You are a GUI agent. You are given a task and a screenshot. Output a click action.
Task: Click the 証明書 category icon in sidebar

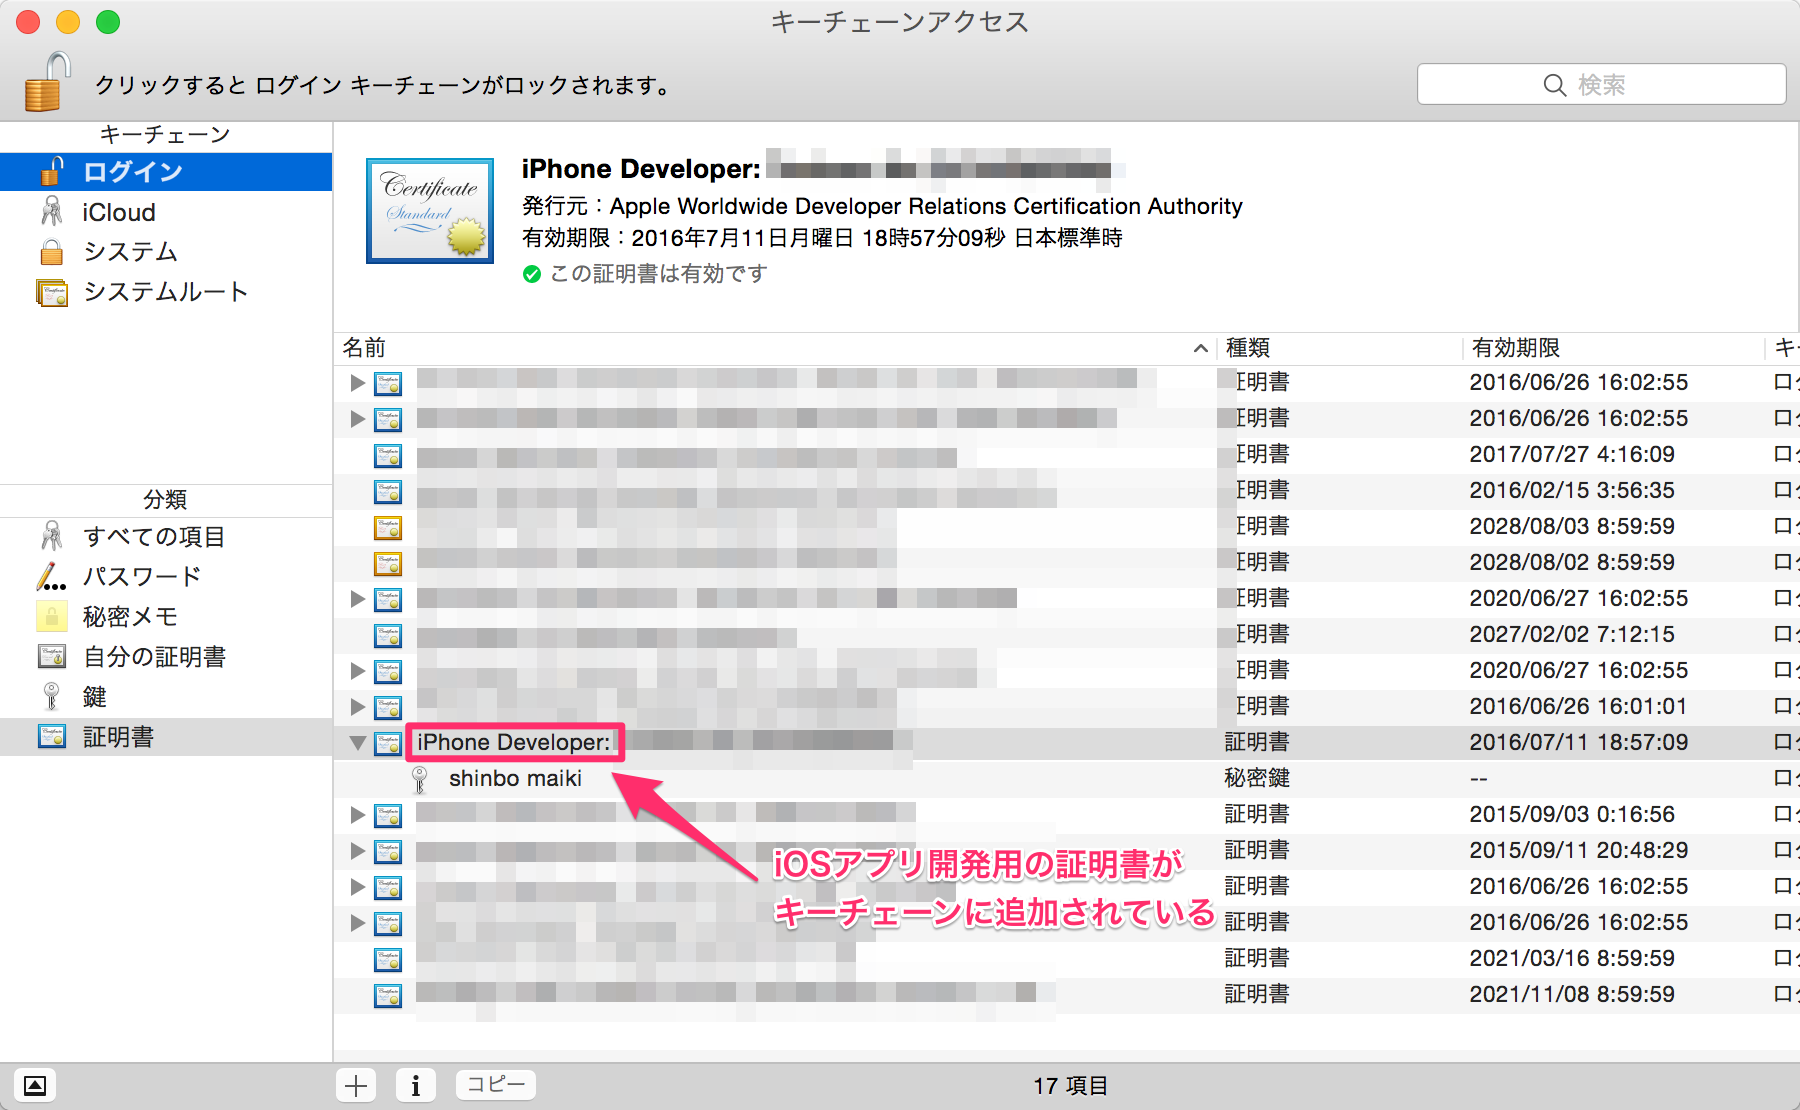click(52, 737)
